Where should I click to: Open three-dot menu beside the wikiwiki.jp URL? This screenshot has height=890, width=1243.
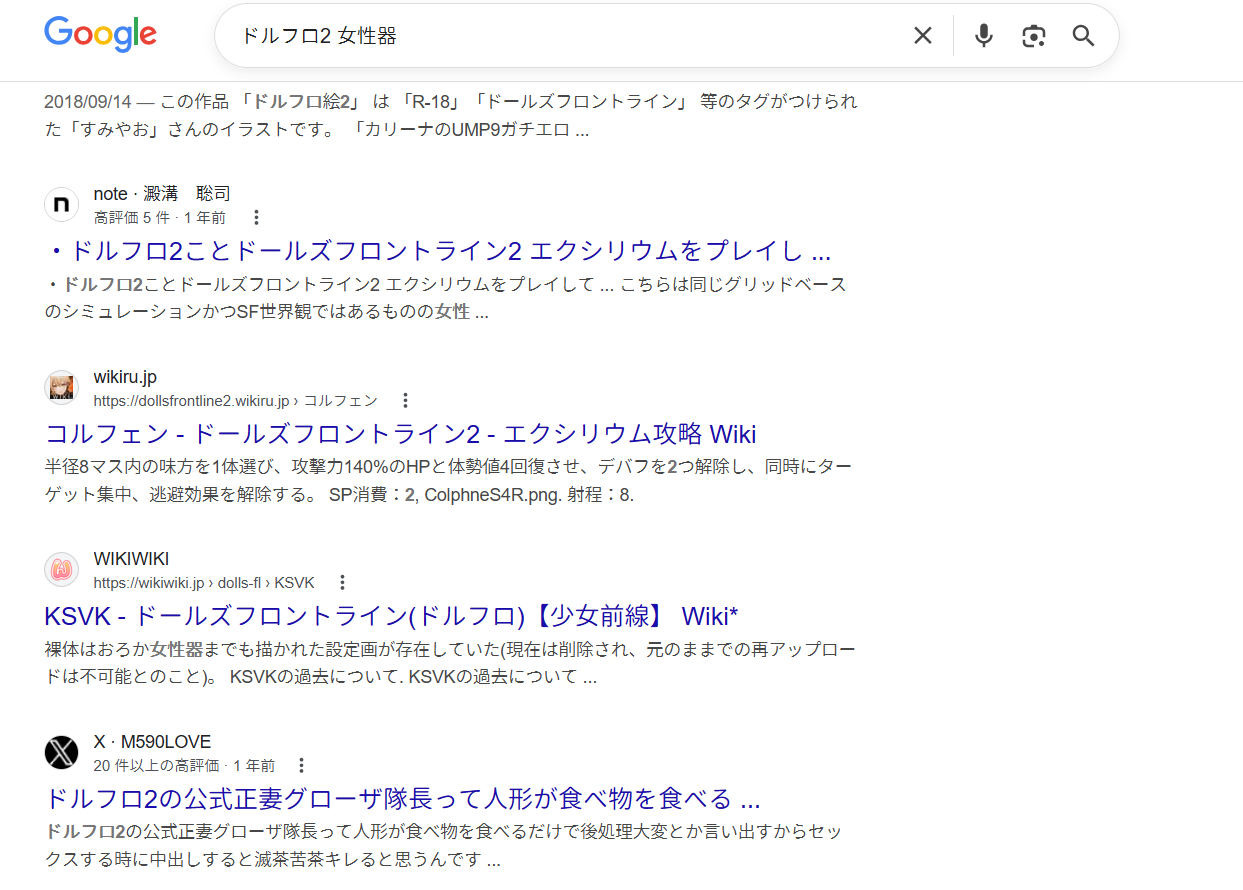point(342,582)
